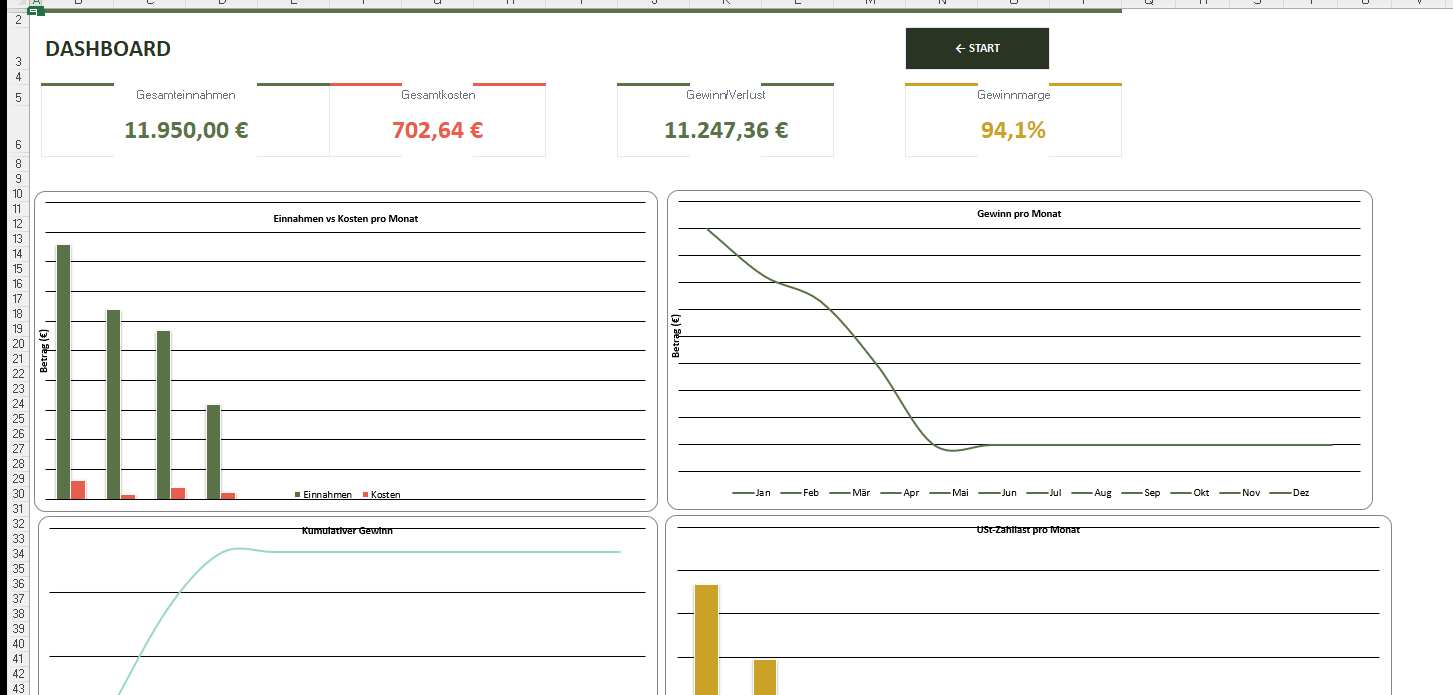
Task: Select the 'Kumulativer Gewinn' chart title
Action: pyautogui.click(x=347, y=531)
